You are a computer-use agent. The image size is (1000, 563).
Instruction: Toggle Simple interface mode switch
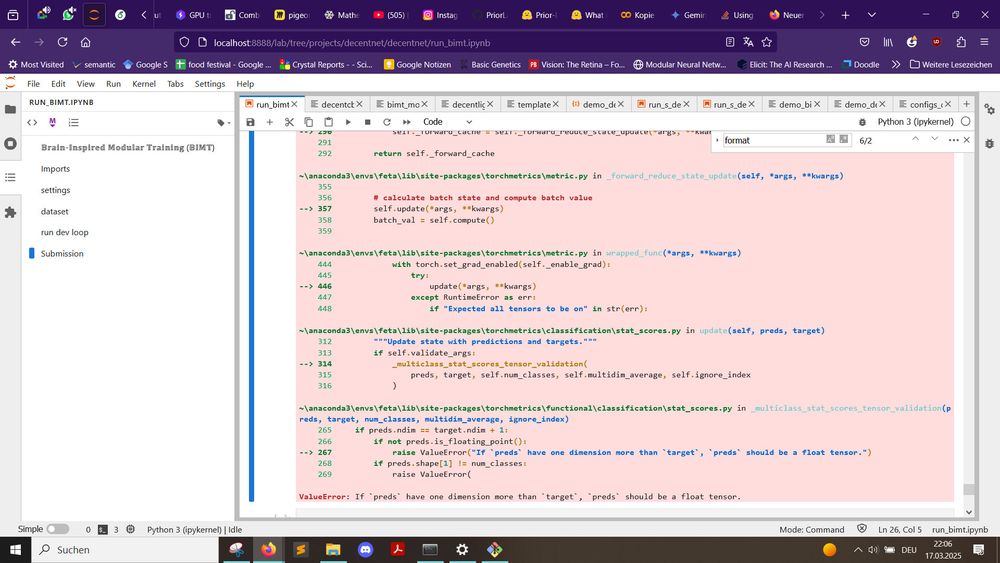57,529
